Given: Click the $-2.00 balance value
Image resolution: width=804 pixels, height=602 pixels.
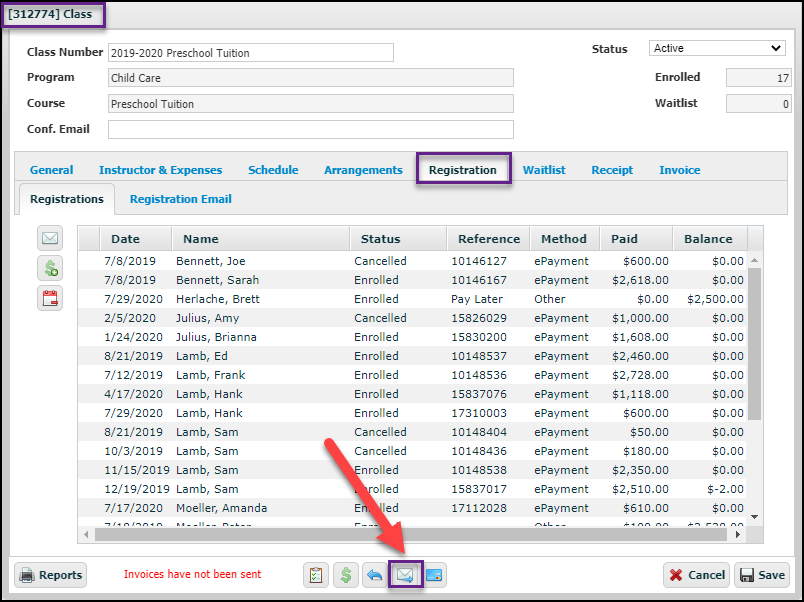Looking at the screenshot, I should click(x=726, y=489).
